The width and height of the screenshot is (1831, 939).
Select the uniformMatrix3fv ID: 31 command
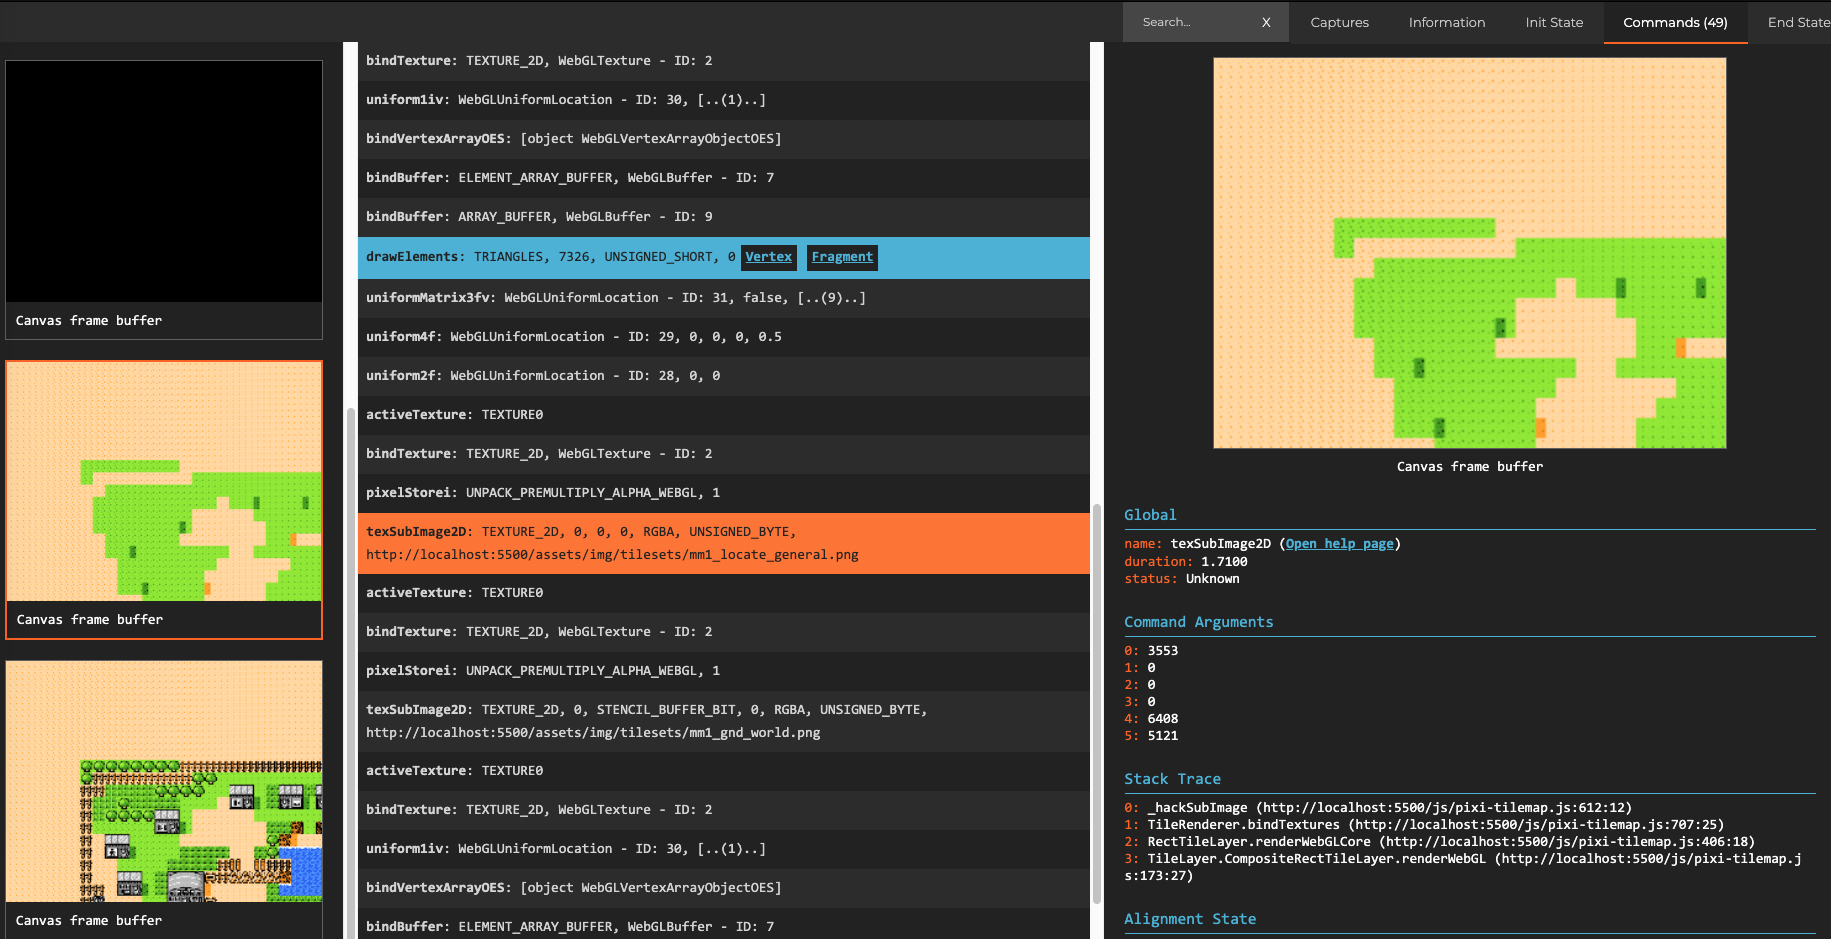coord(723,298)
